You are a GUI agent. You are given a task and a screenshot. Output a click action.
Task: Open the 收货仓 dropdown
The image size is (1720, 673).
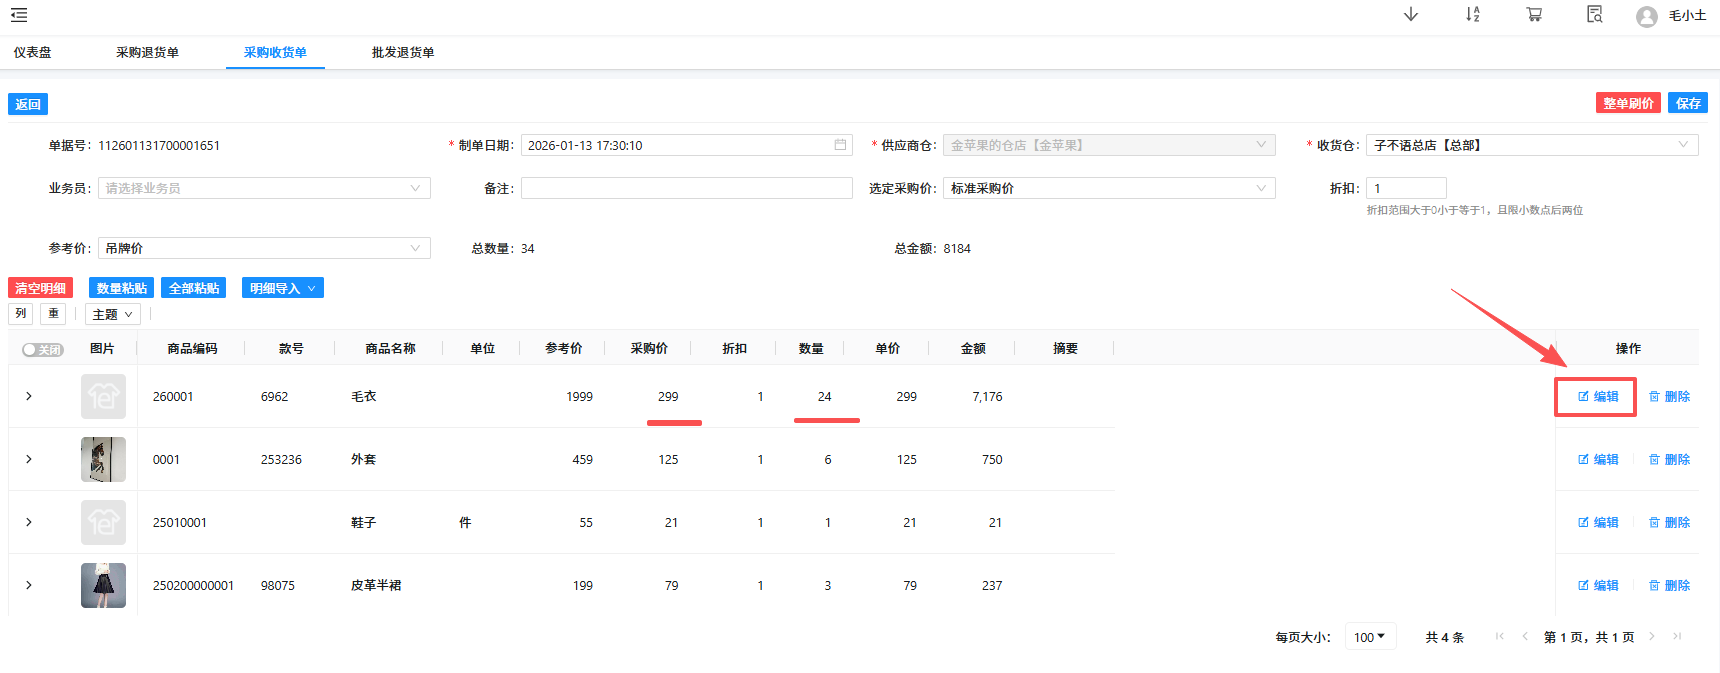pyautogui.click(x=1531, y=145)
